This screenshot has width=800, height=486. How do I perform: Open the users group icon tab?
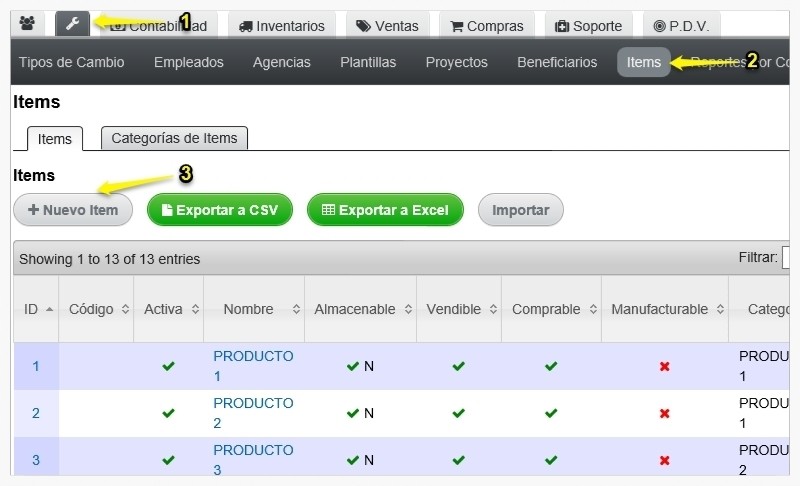28,23
